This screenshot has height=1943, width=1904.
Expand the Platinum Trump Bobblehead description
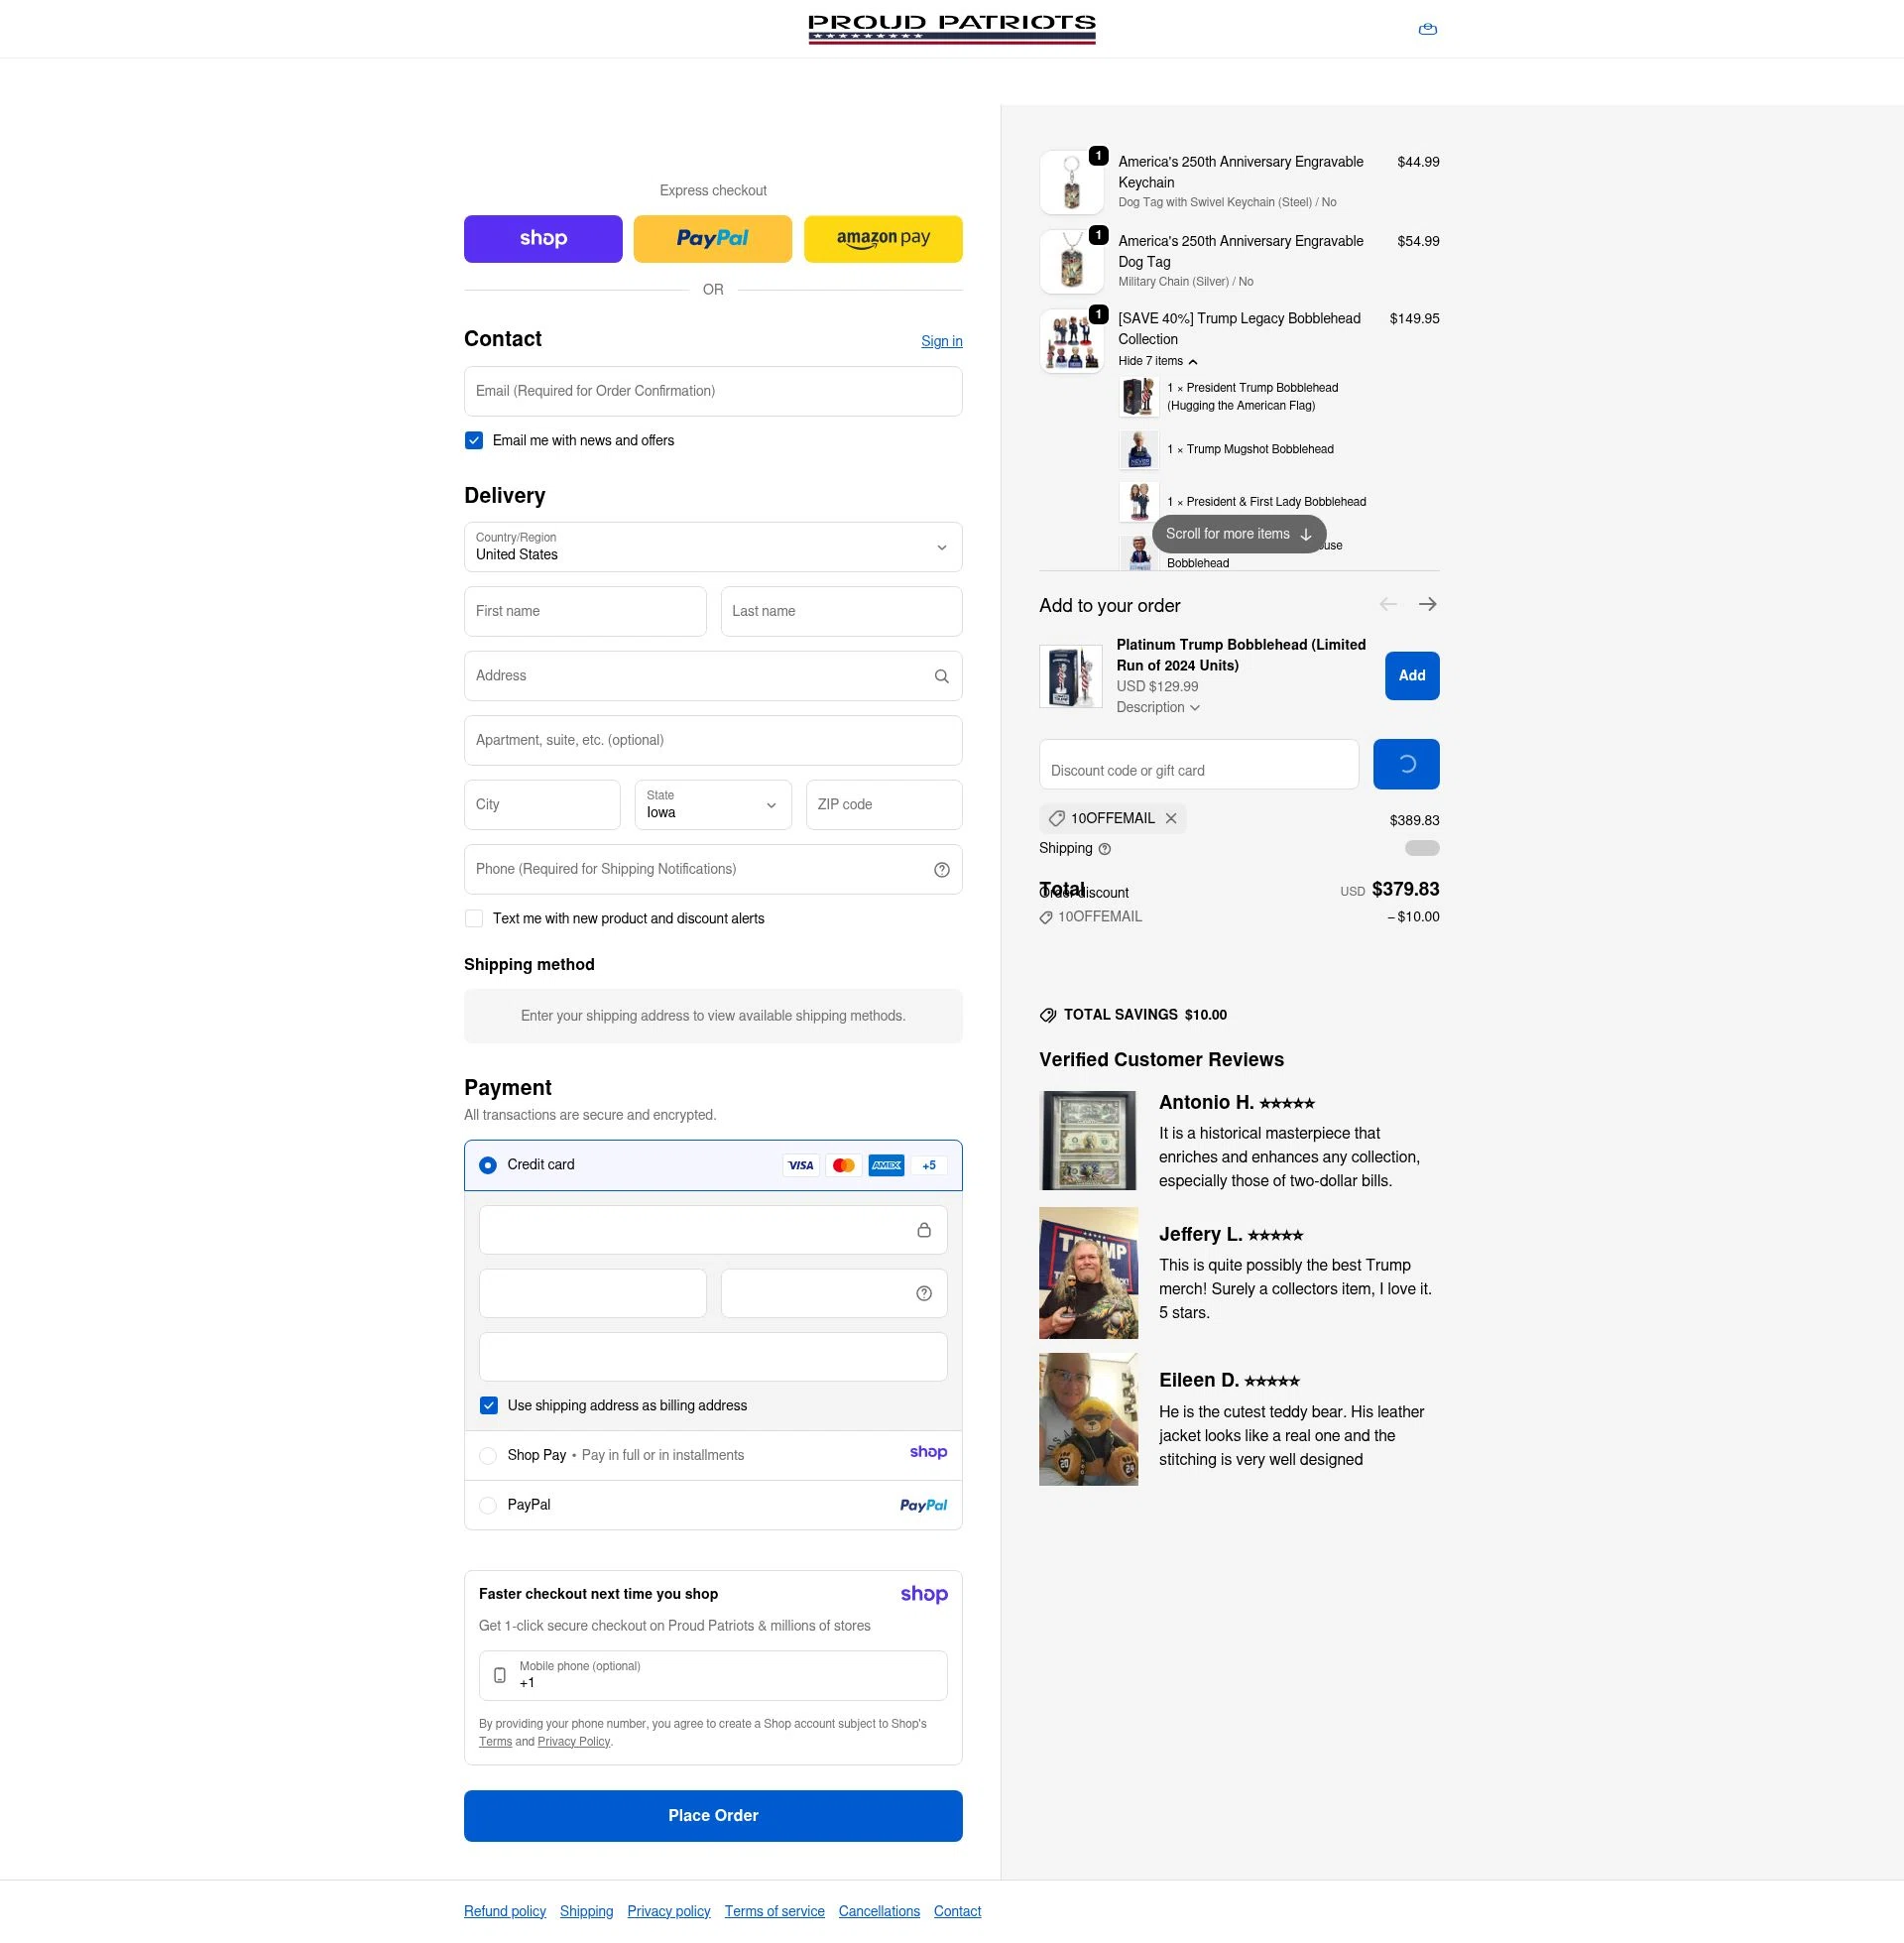[x=1157, y=707]
